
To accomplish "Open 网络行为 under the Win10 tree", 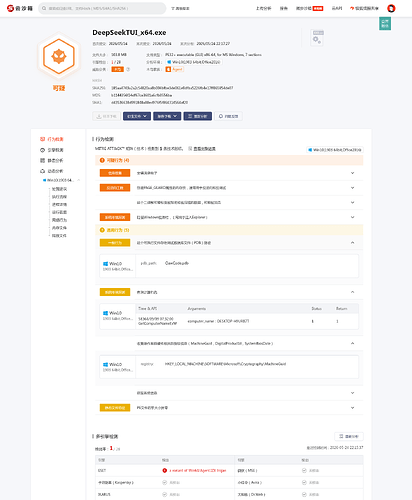I will click(x=59, y=220).
